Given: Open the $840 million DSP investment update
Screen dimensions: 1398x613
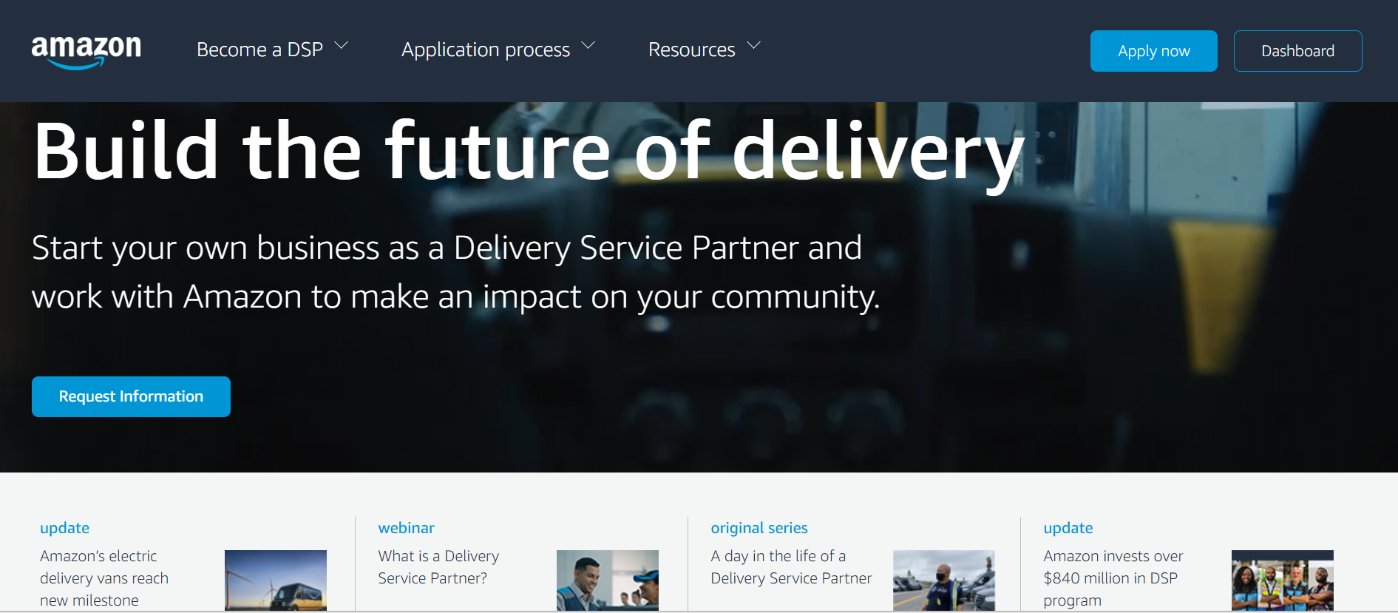Looking at the screenshot, I should (1112, 578).
